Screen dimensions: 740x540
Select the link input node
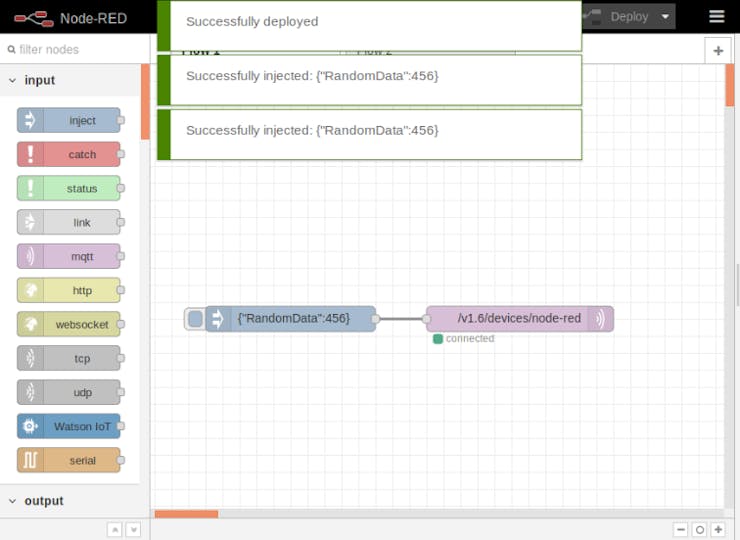[69, 222]
